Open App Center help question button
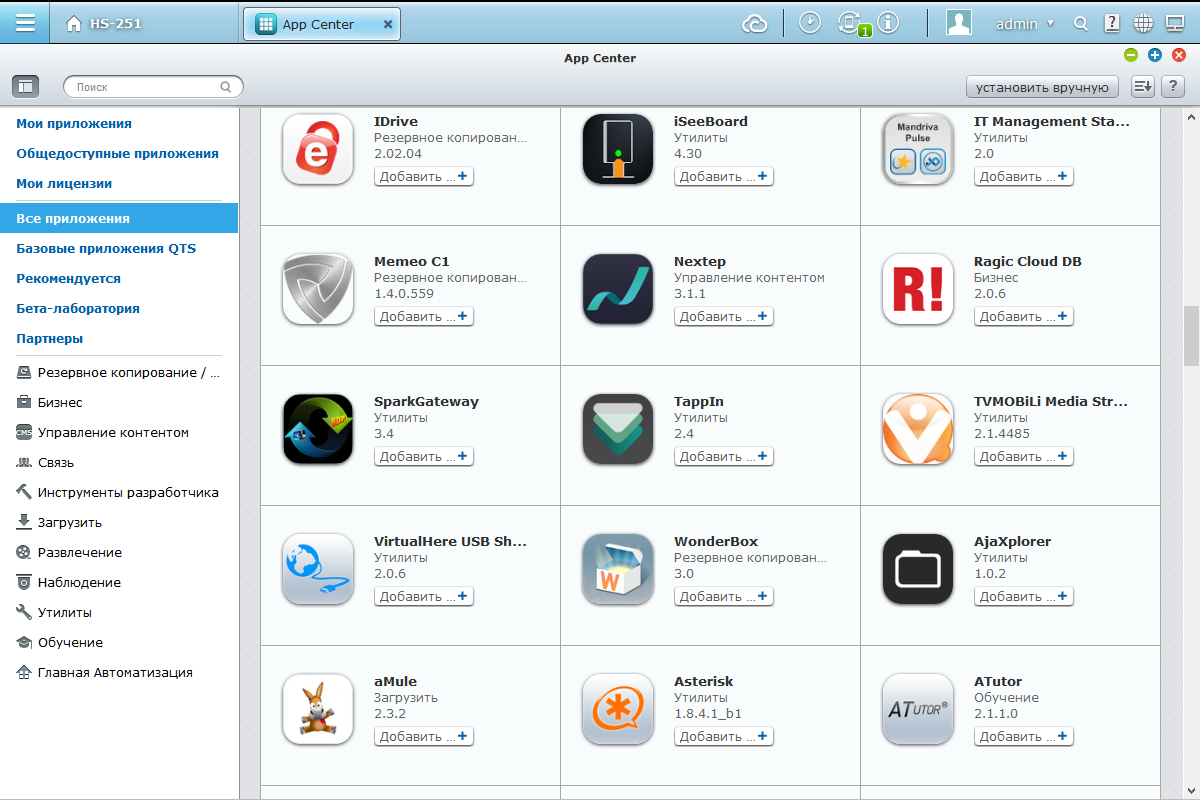The image size is (1200, 800). (1171, 87)
